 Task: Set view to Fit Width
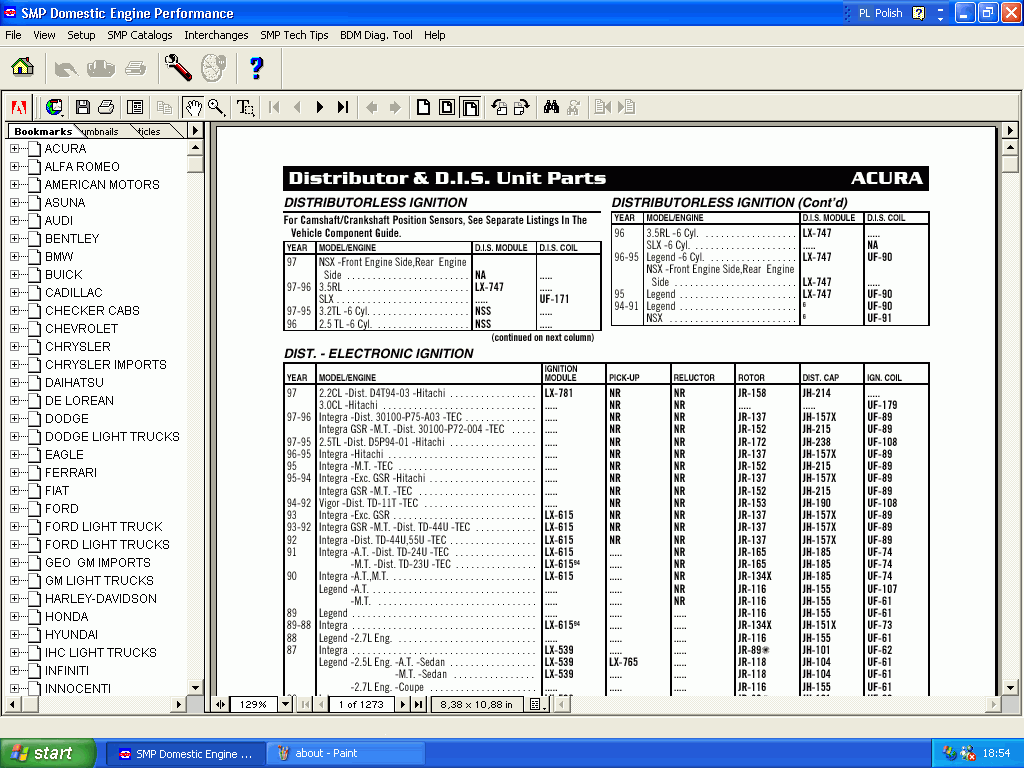[x=470, y=107]
